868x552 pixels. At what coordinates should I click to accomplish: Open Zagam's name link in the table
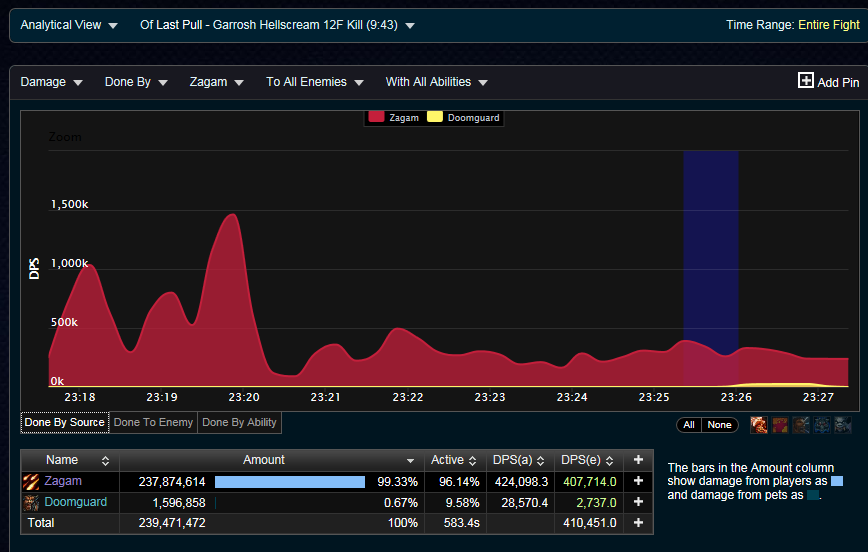63,481
